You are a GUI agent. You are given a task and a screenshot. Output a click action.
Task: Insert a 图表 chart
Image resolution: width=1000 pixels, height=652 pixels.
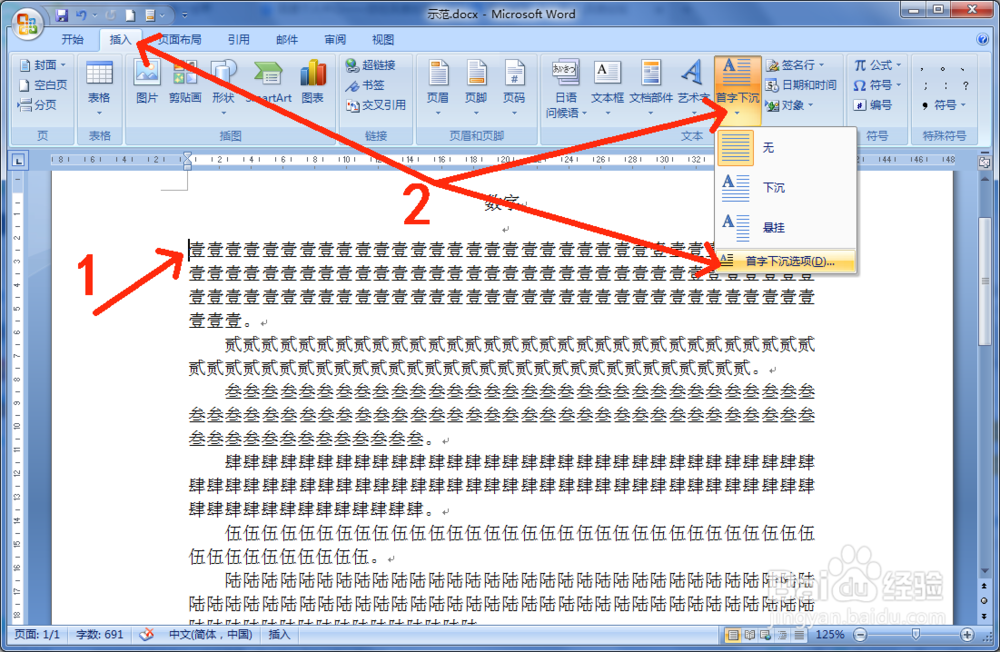pyautogui.click(x=312, y=82)
